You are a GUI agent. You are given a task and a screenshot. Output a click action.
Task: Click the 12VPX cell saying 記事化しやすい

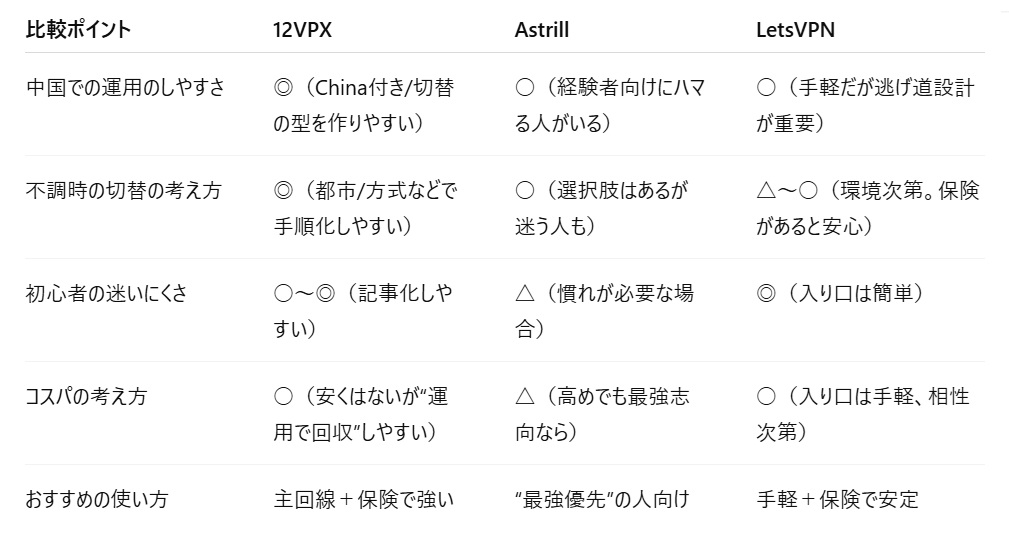click(362, 311)
